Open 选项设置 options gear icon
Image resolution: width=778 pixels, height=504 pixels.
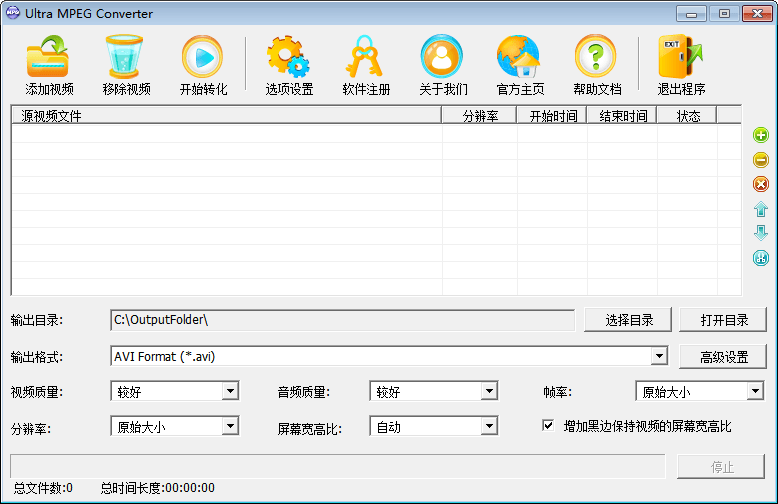288,57
